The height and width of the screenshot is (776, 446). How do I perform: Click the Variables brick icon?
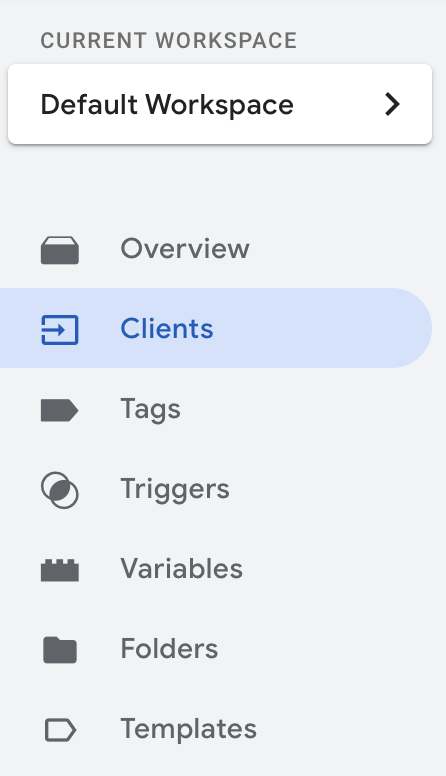(x=59, y=570)
